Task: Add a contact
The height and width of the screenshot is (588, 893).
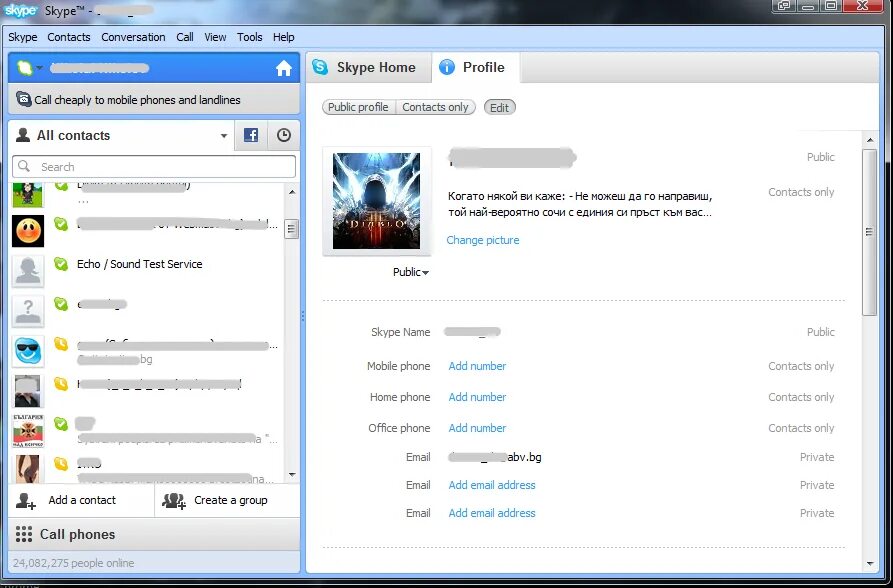Action: (x=81, y=500)
